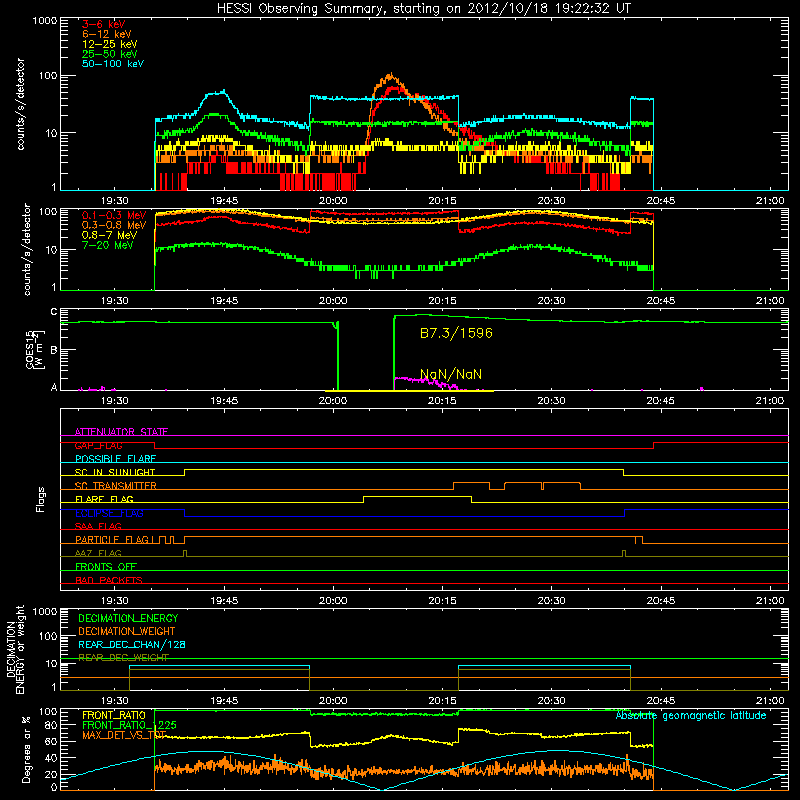
Task: Click the SAA_FLAG label
Action: click(98, 526)
